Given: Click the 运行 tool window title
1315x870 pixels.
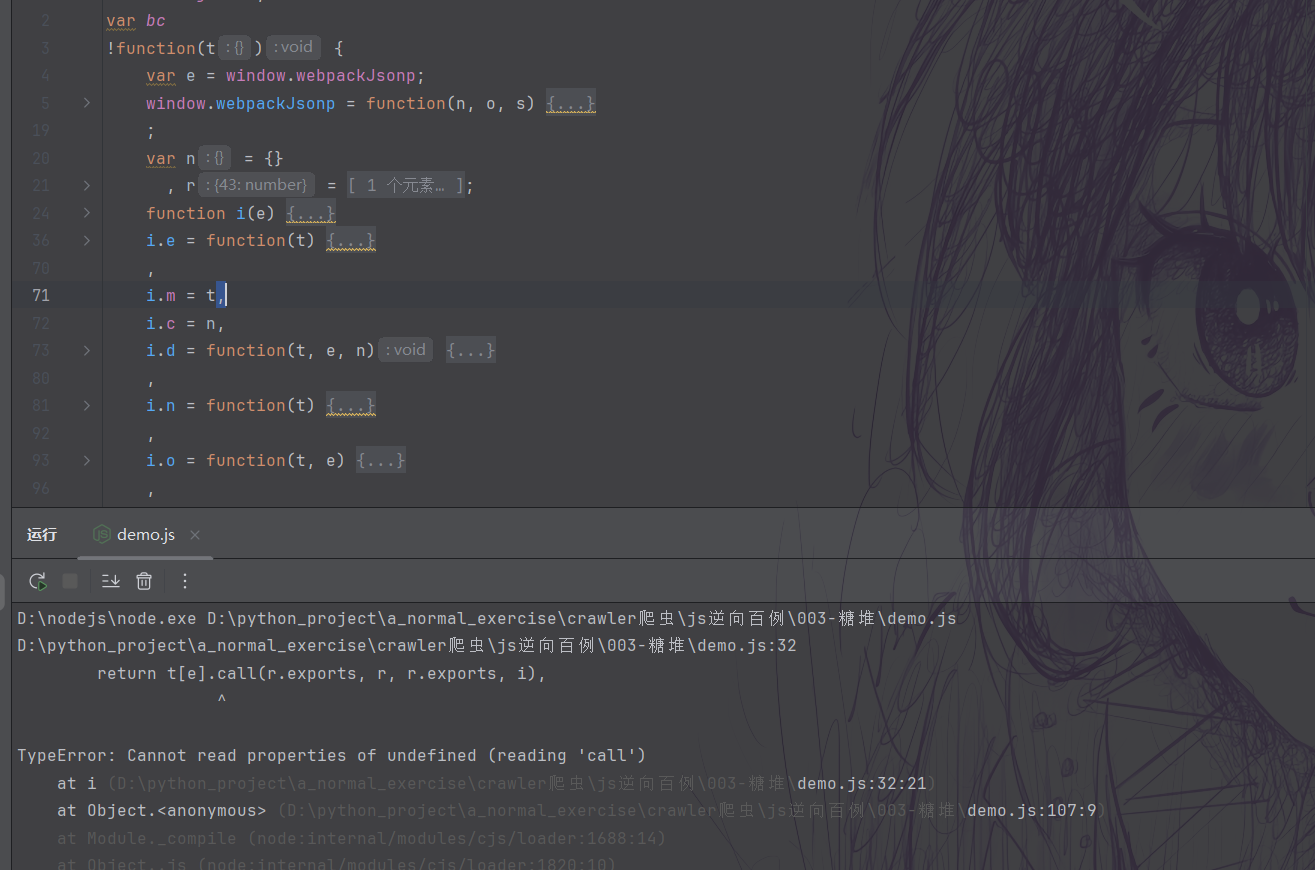Looking at the screenshot, I should pos(42,535).
